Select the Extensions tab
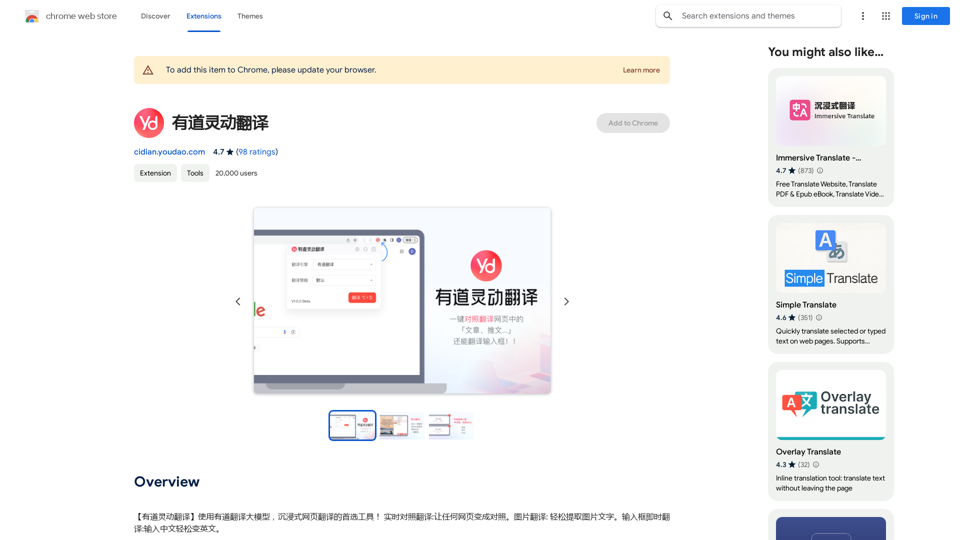Viewport: 960px width, 540px height. click(x=204, y=17)
